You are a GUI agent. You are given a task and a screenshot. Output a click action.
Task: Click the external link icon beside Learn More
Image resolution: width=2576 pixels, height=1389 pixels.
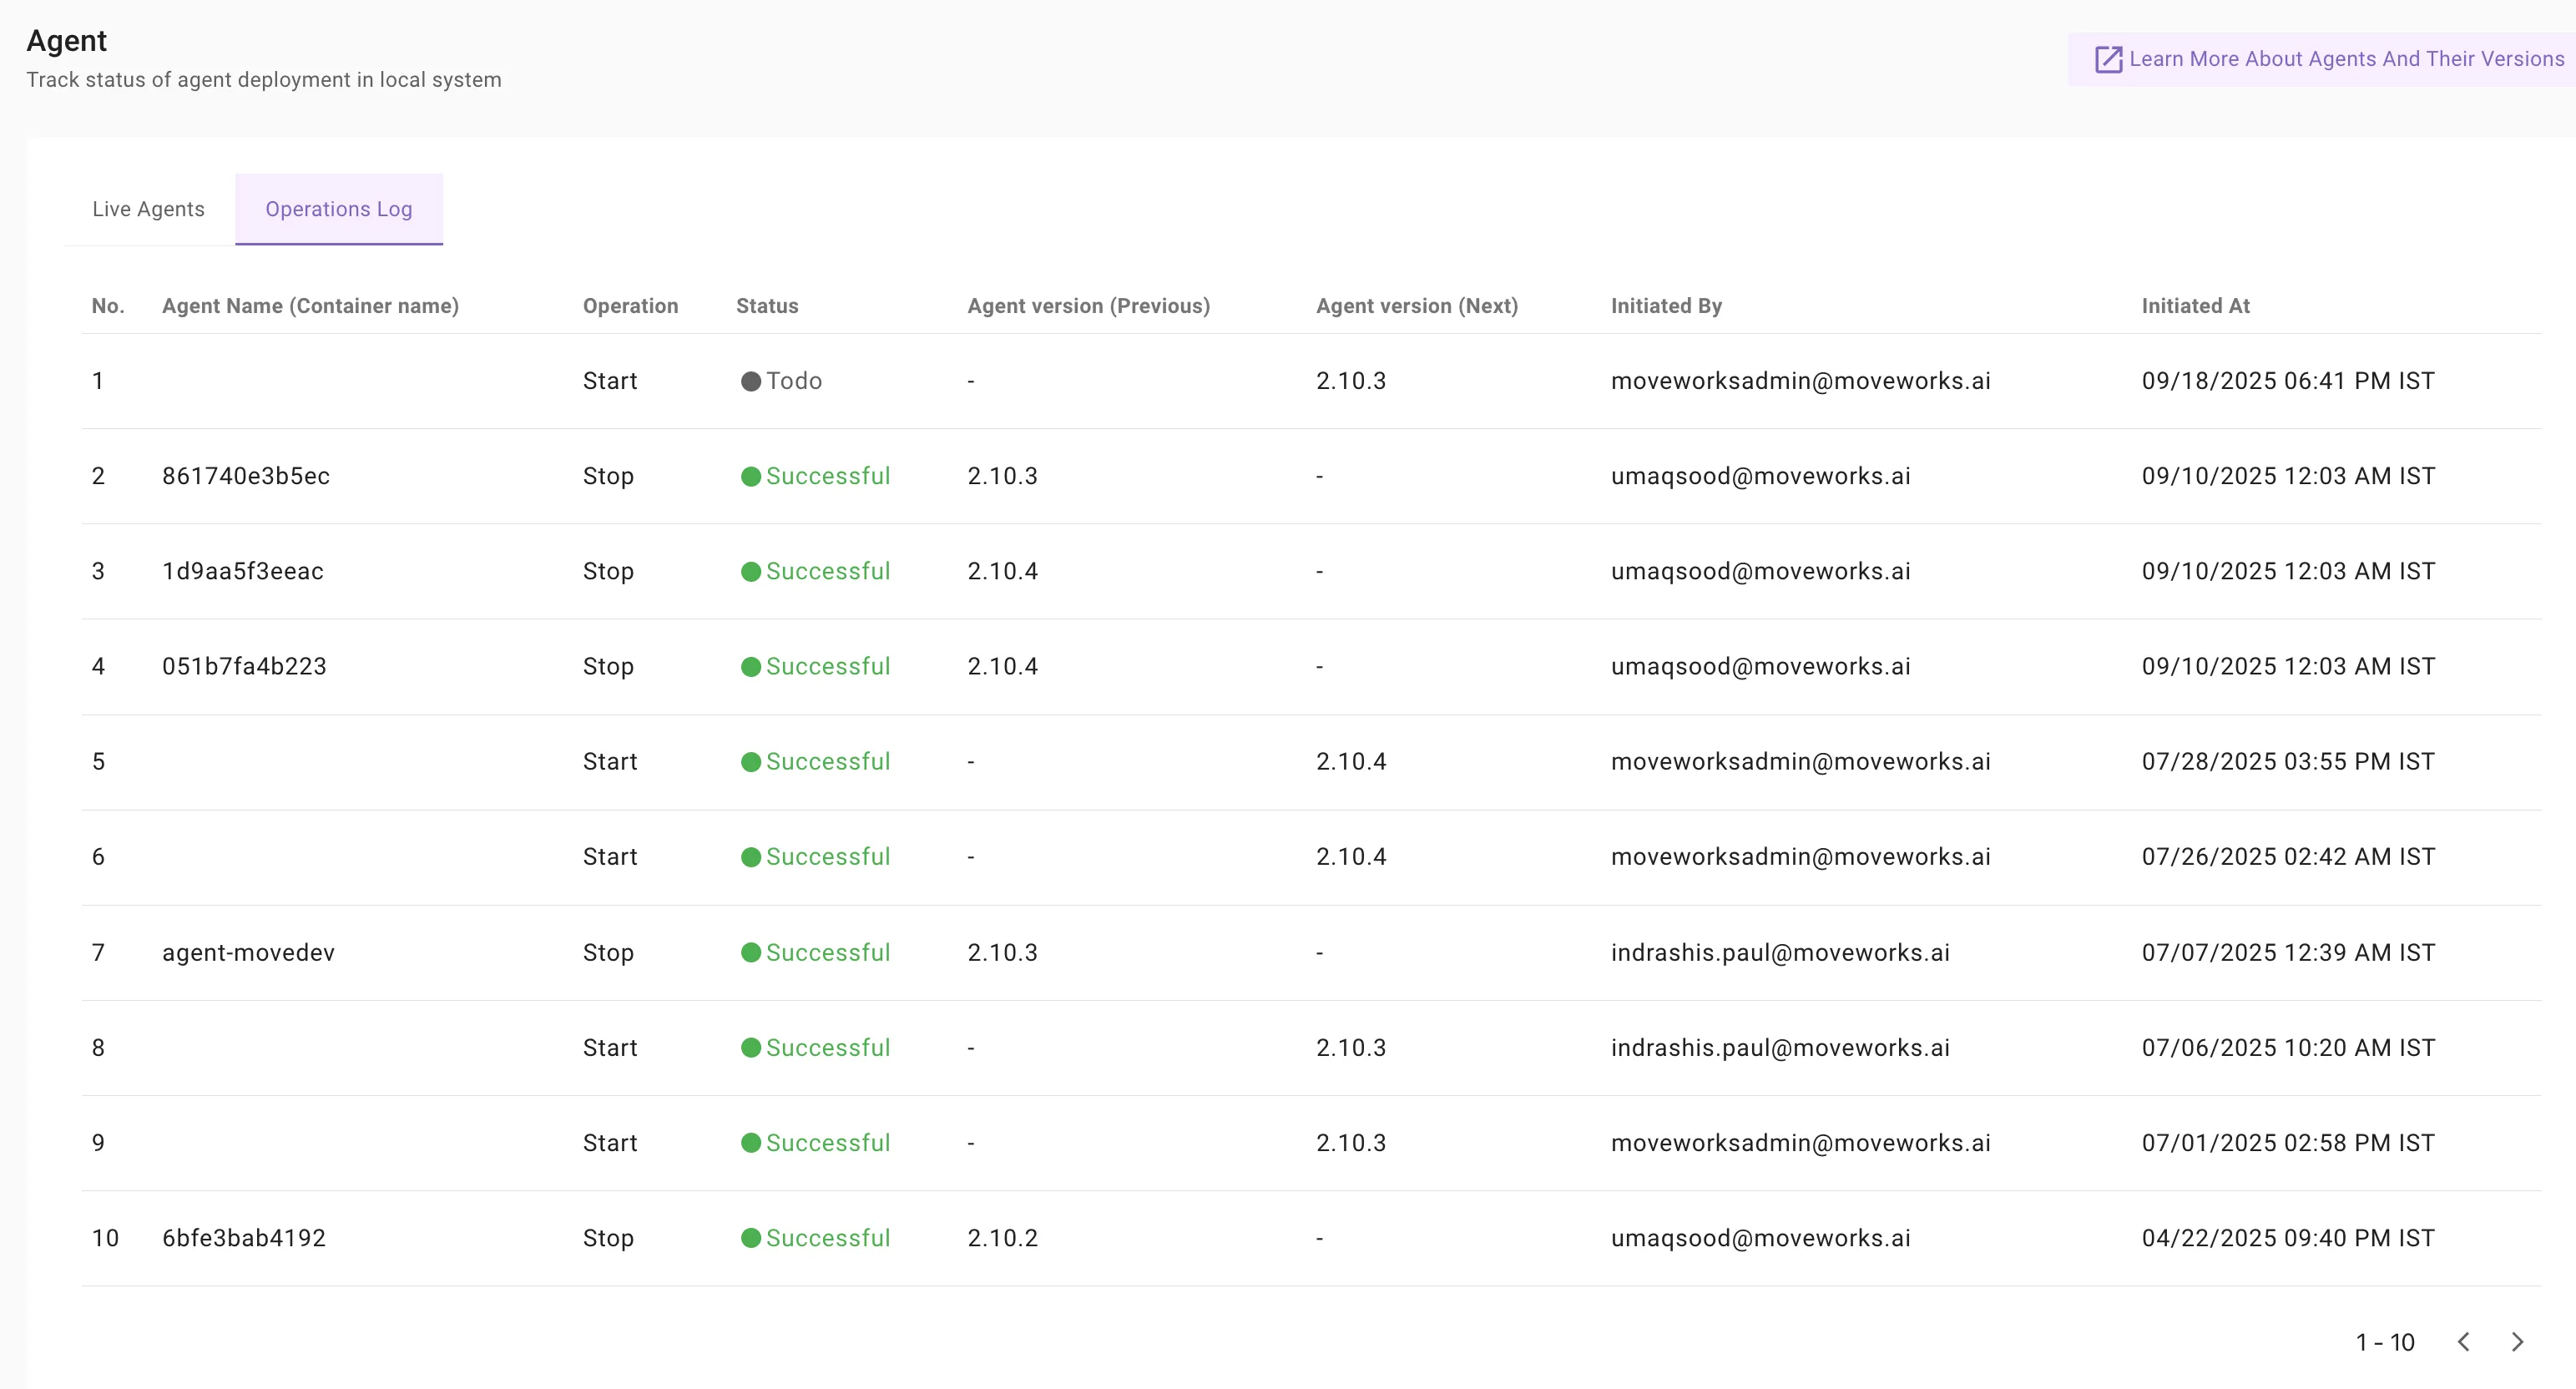click(2108, 59)
